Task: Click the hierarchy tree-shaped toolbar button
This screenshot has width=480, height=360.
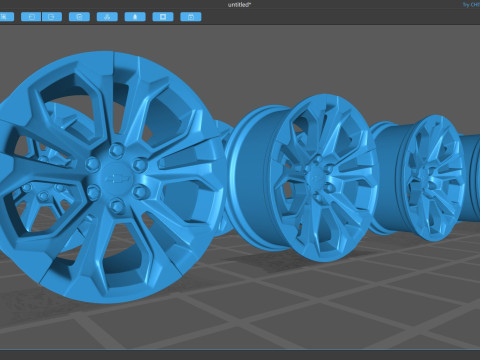Action: (107, 17)
